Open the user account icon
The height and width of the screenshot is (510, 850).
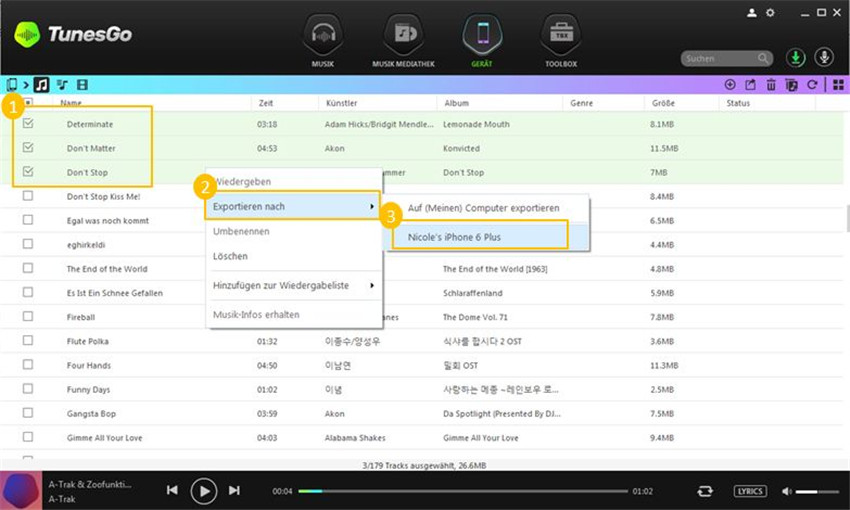751,12
